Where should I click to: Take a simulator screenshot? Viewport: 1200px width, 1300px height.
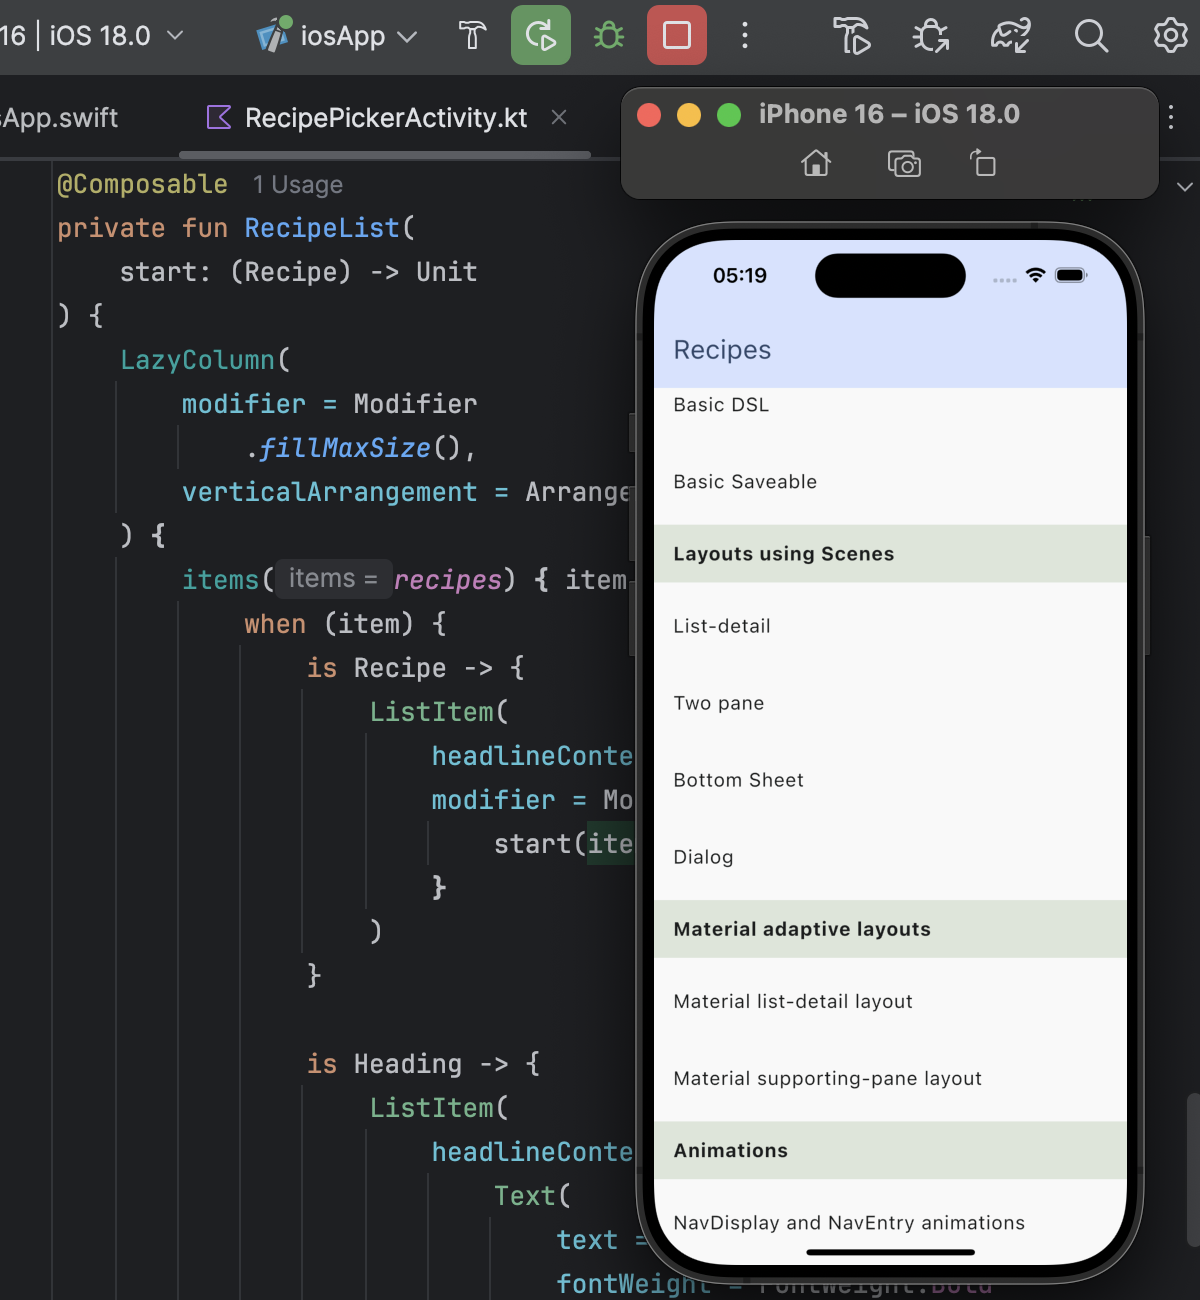(x=904, y=163)
